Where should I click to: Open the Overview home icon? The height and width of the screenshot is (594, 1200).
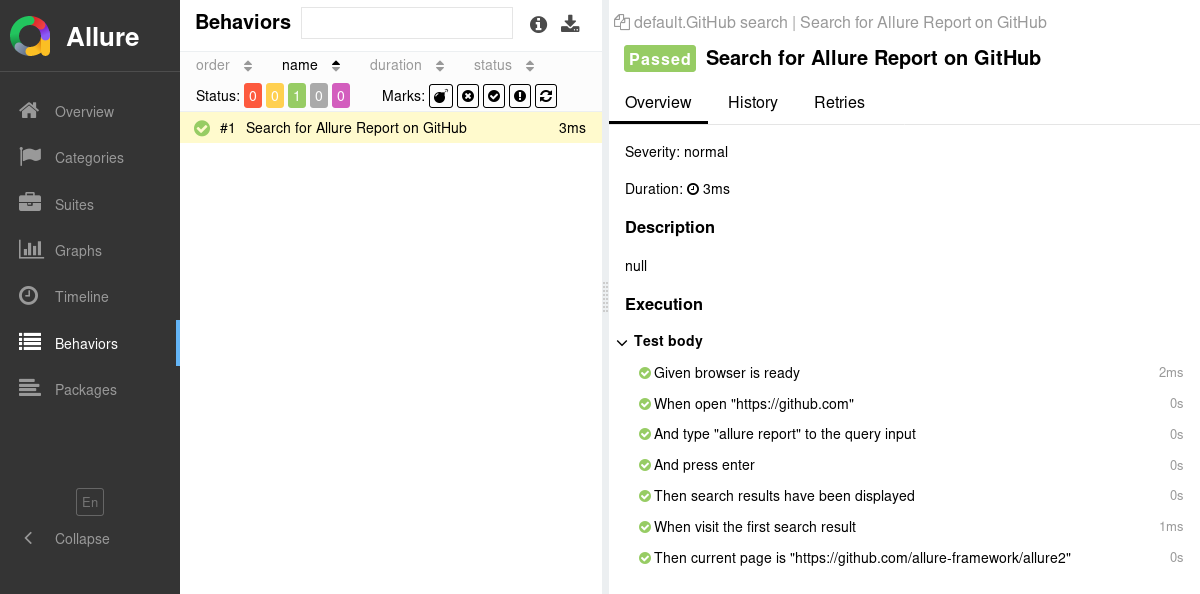click(84, 111)
